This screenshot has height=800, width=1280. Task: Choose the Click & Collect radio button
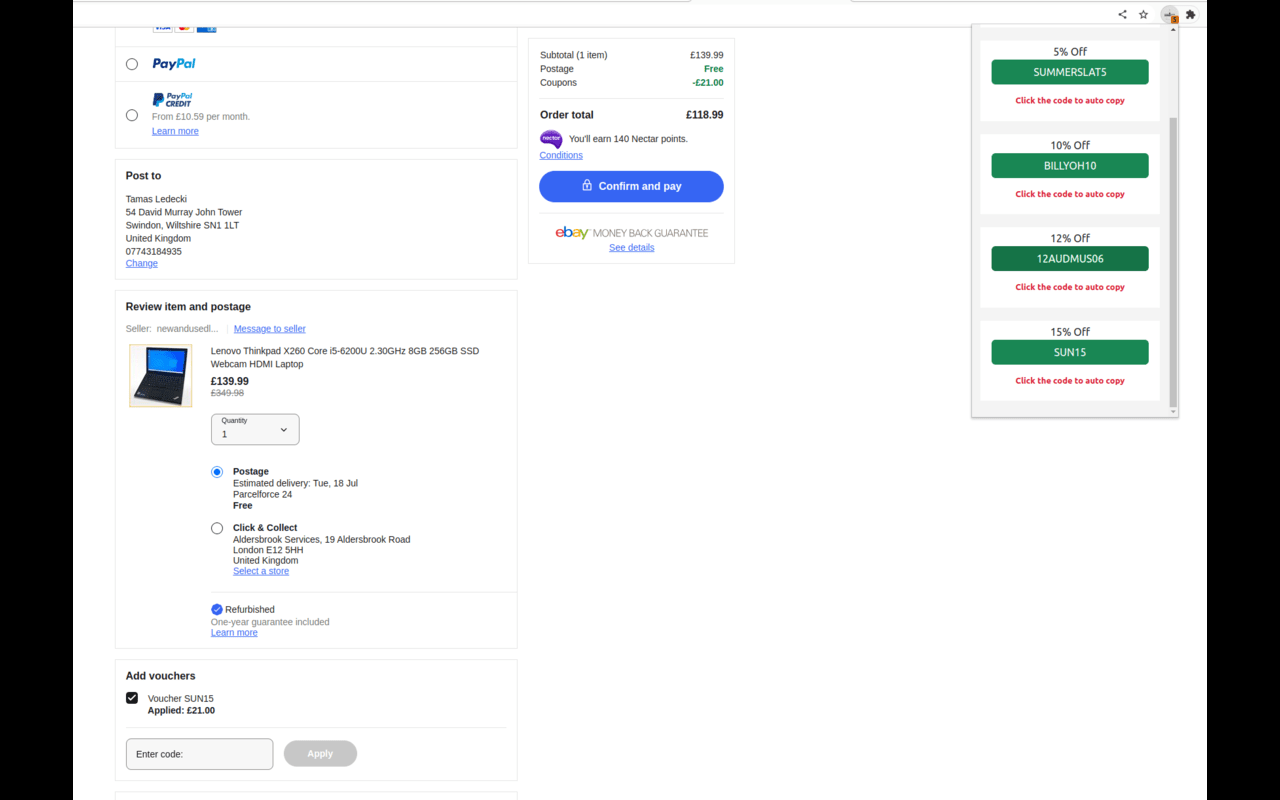(217, 528)
